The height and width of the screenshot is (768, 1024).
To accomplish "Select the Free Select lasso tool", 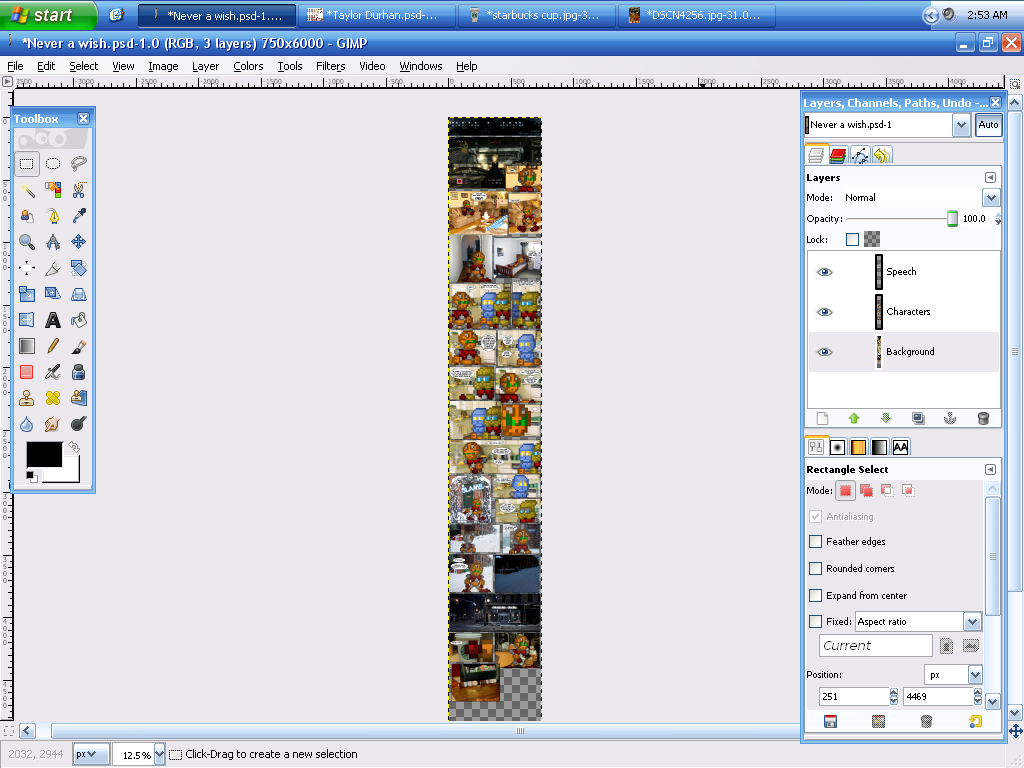I will coord(78,164).
